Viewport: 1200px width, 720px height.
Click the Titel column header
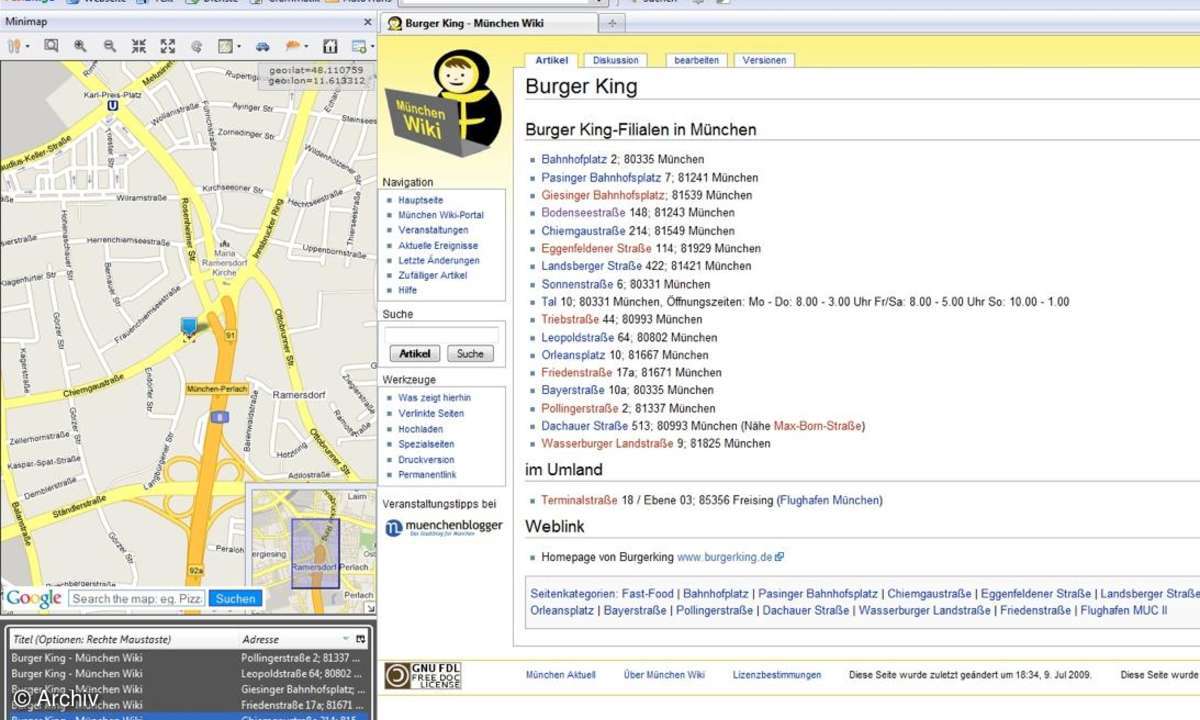[122, 638]
